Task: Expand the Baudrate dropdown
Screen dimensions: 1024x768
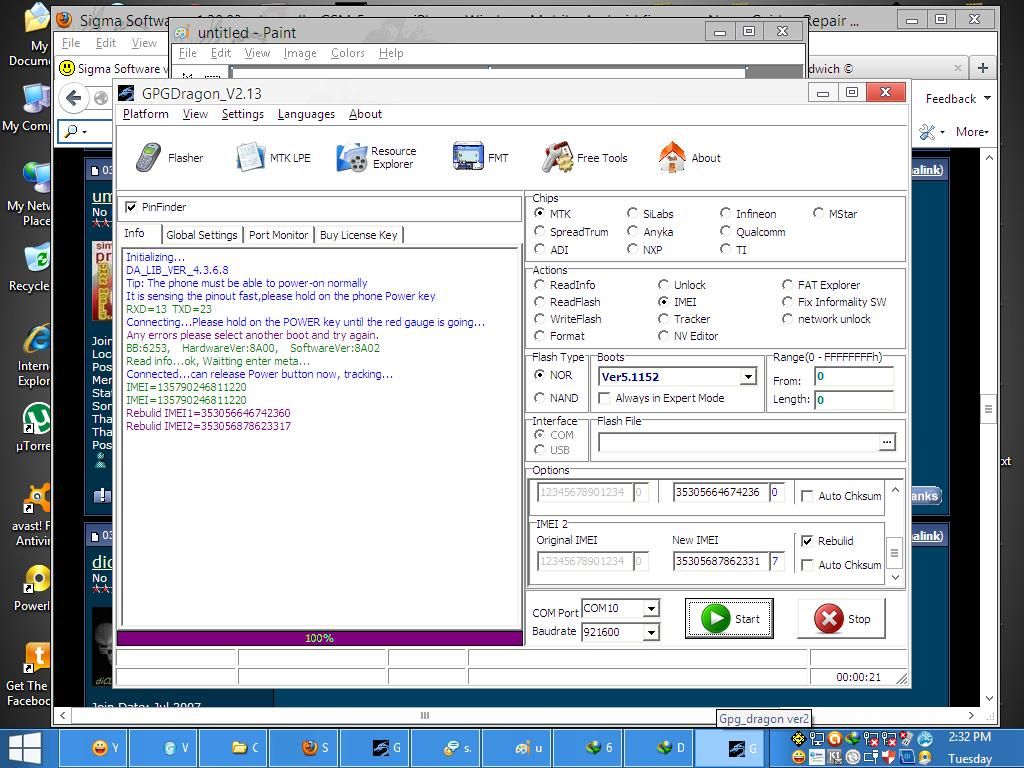Action: (650, 632)
